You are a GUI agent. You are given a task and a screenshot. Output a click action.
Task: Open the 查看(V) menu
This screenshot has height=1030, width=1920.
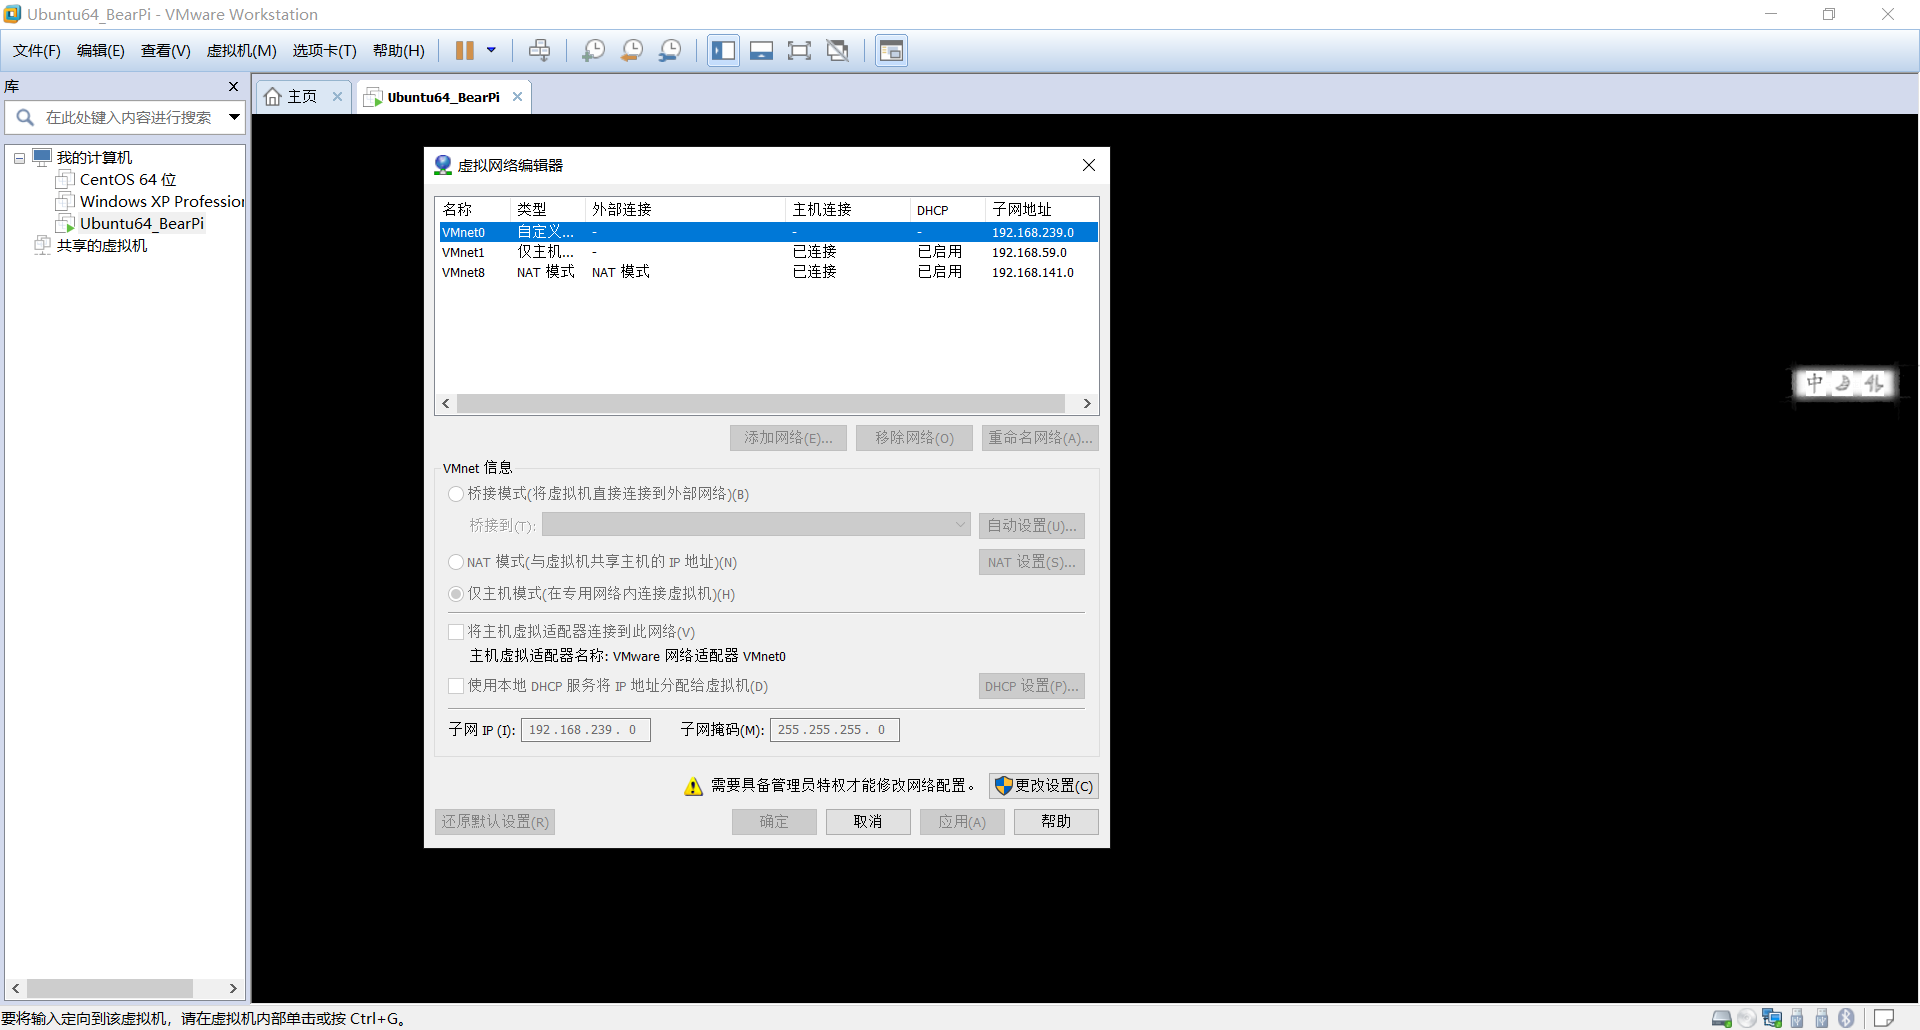[166, 51]
